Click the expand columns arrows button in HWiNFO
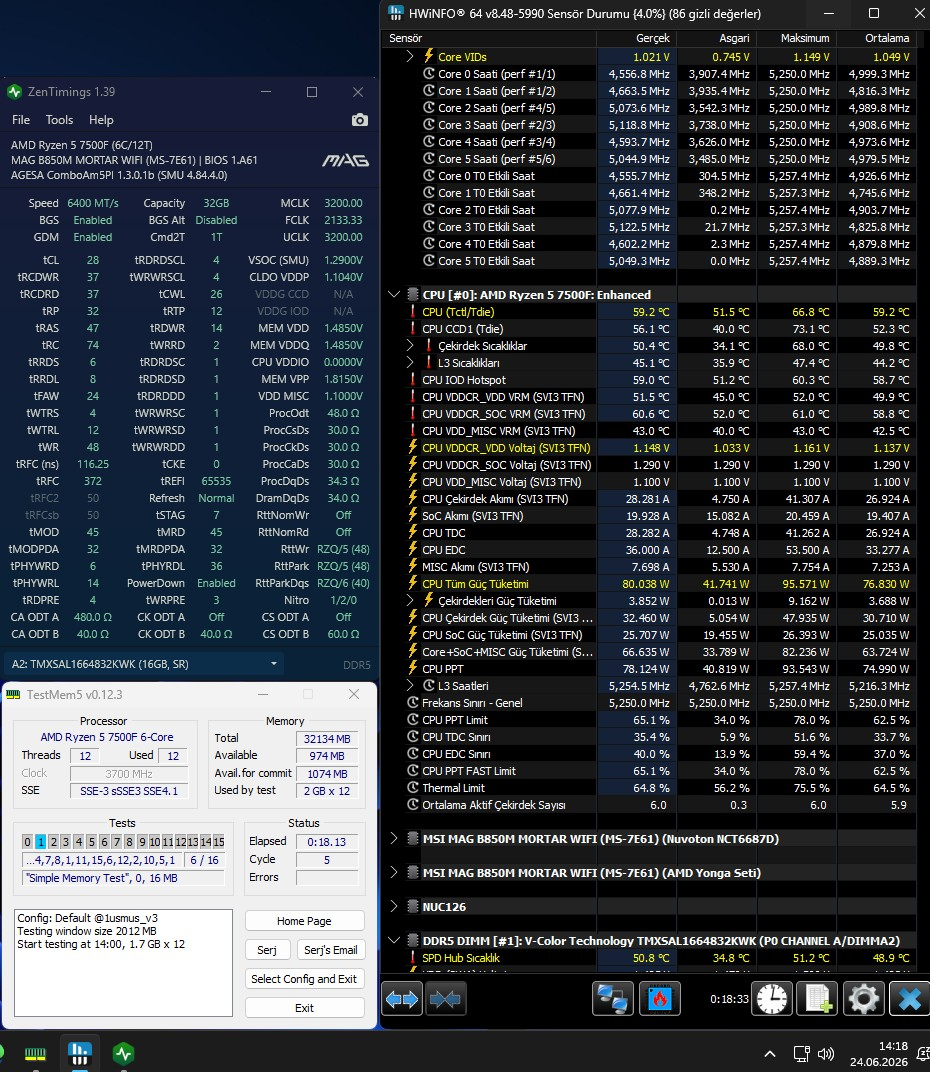Viewport: 930px width, 1072px height. tap(402, 1000)
